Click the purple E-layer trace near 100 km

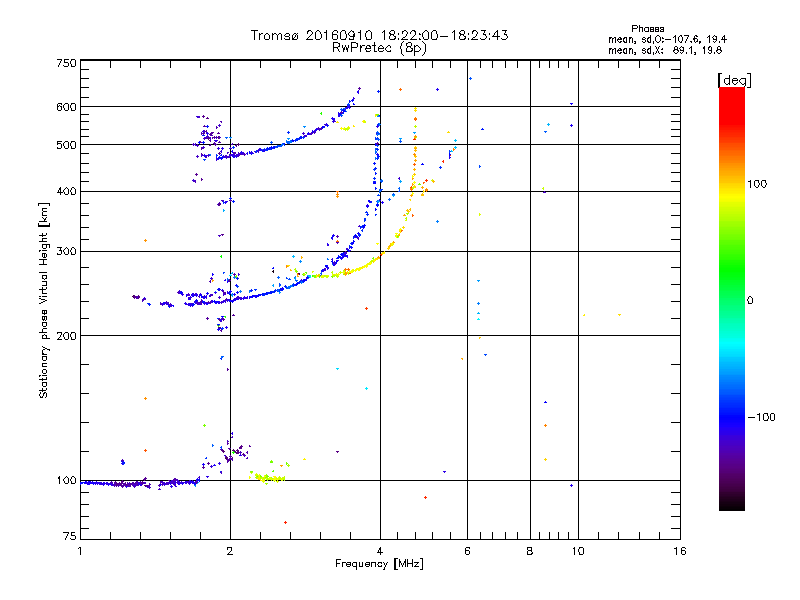point(140,483)
